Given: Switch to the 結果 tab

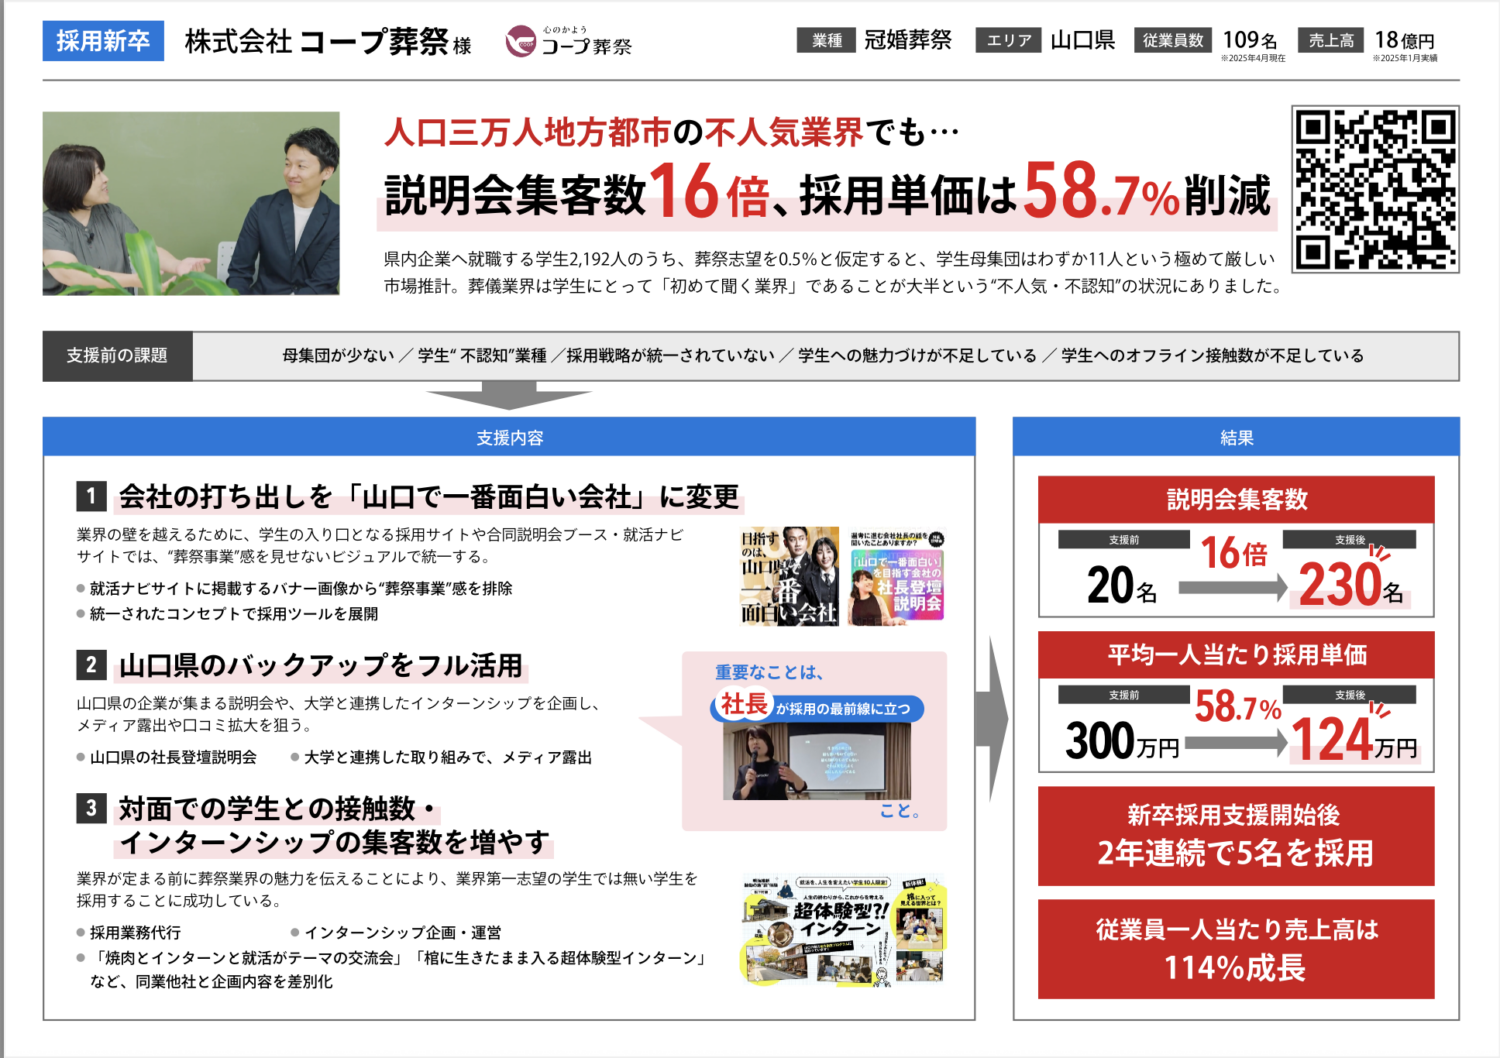Looking at the screenshot, I should (x=1236, y=436).
